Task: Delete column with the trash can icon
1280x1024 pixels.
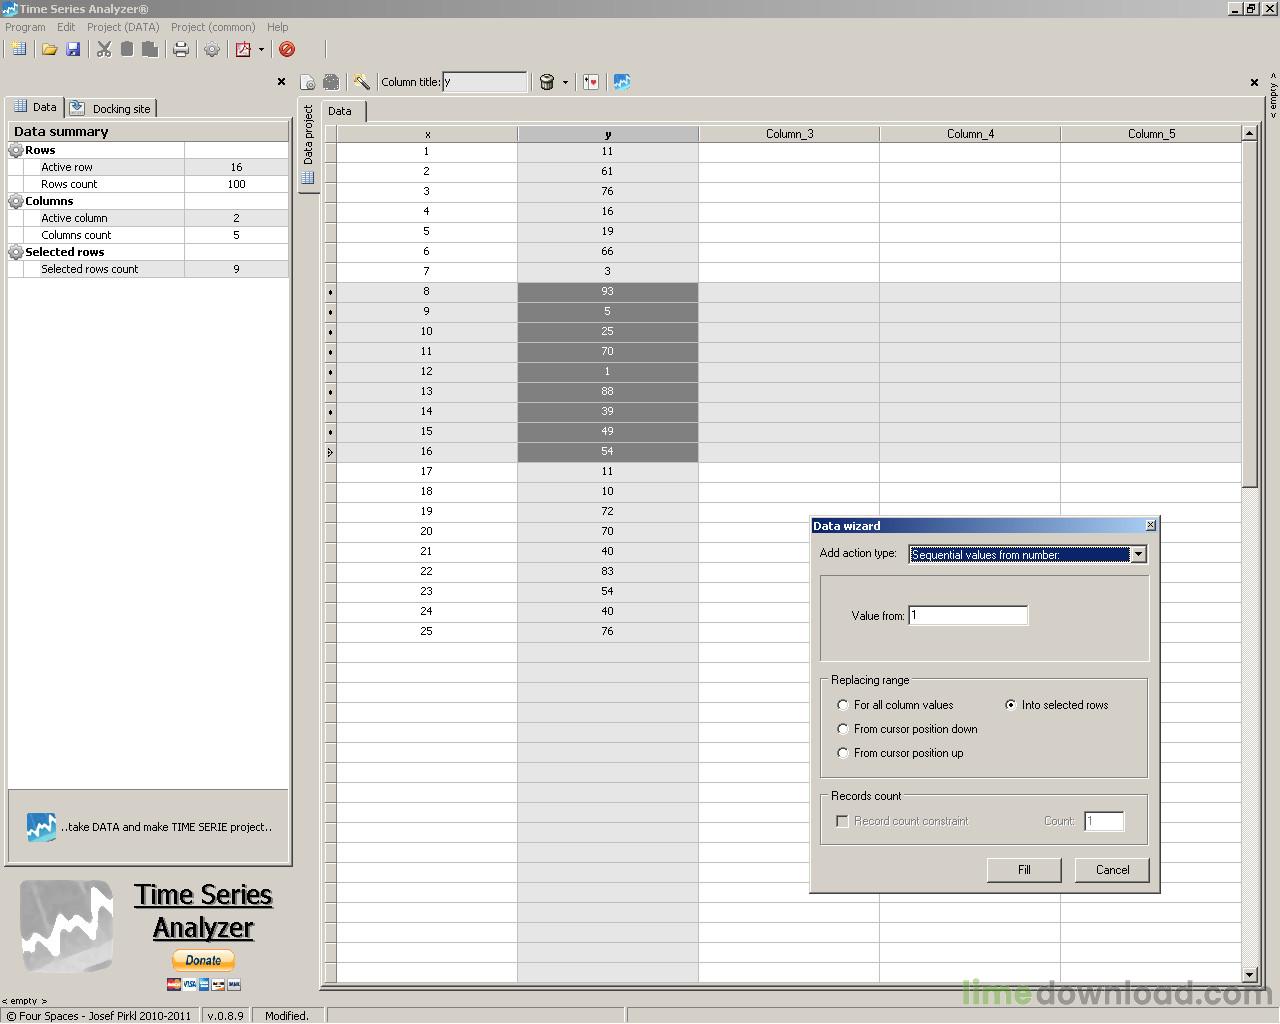Action: coord(546,82)
